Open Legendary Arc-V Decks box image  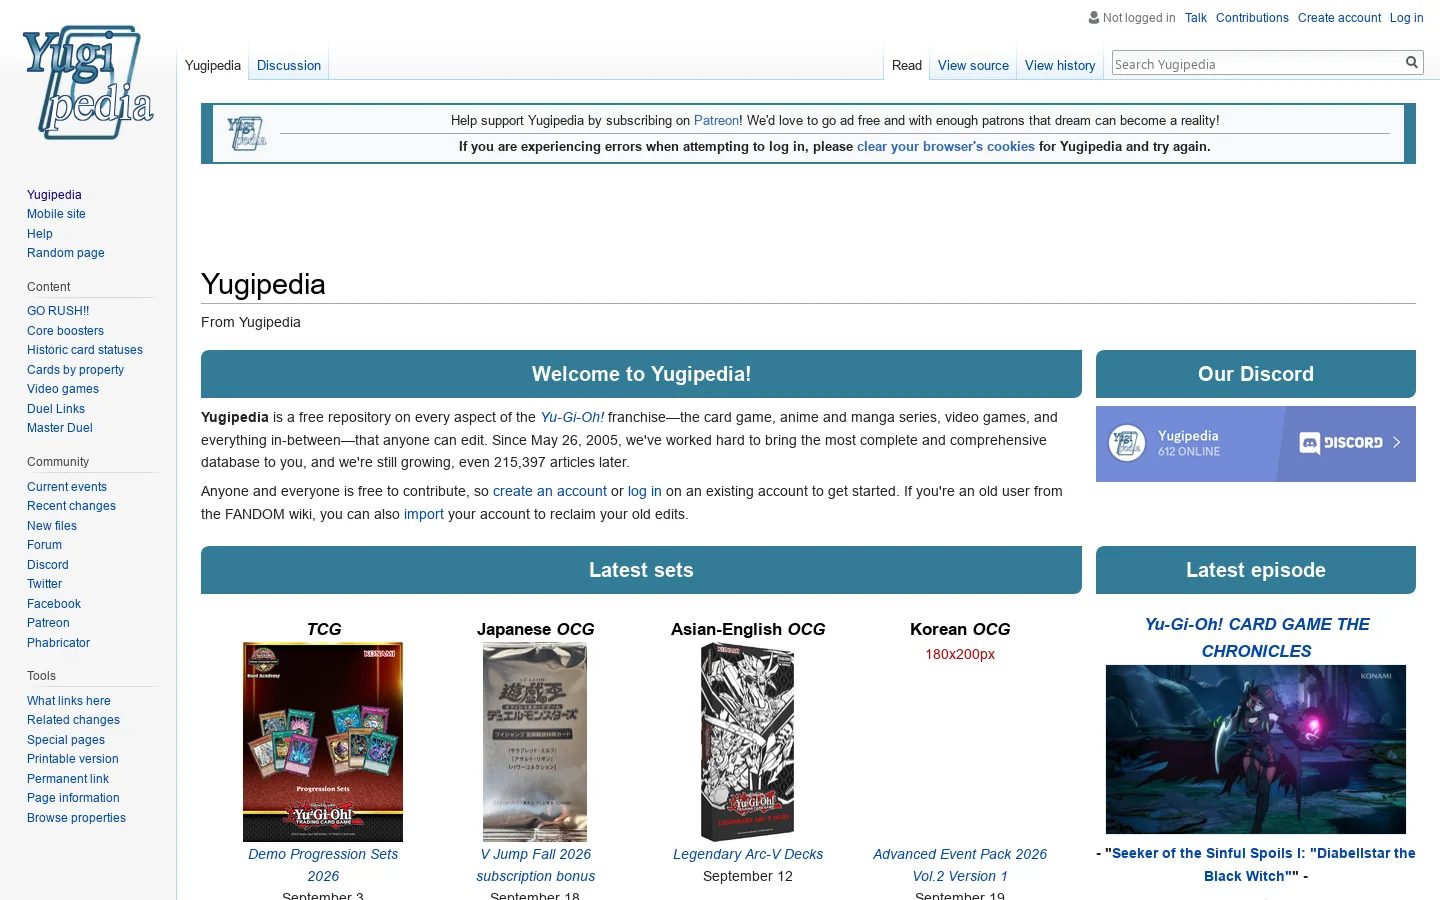point(748,742)
